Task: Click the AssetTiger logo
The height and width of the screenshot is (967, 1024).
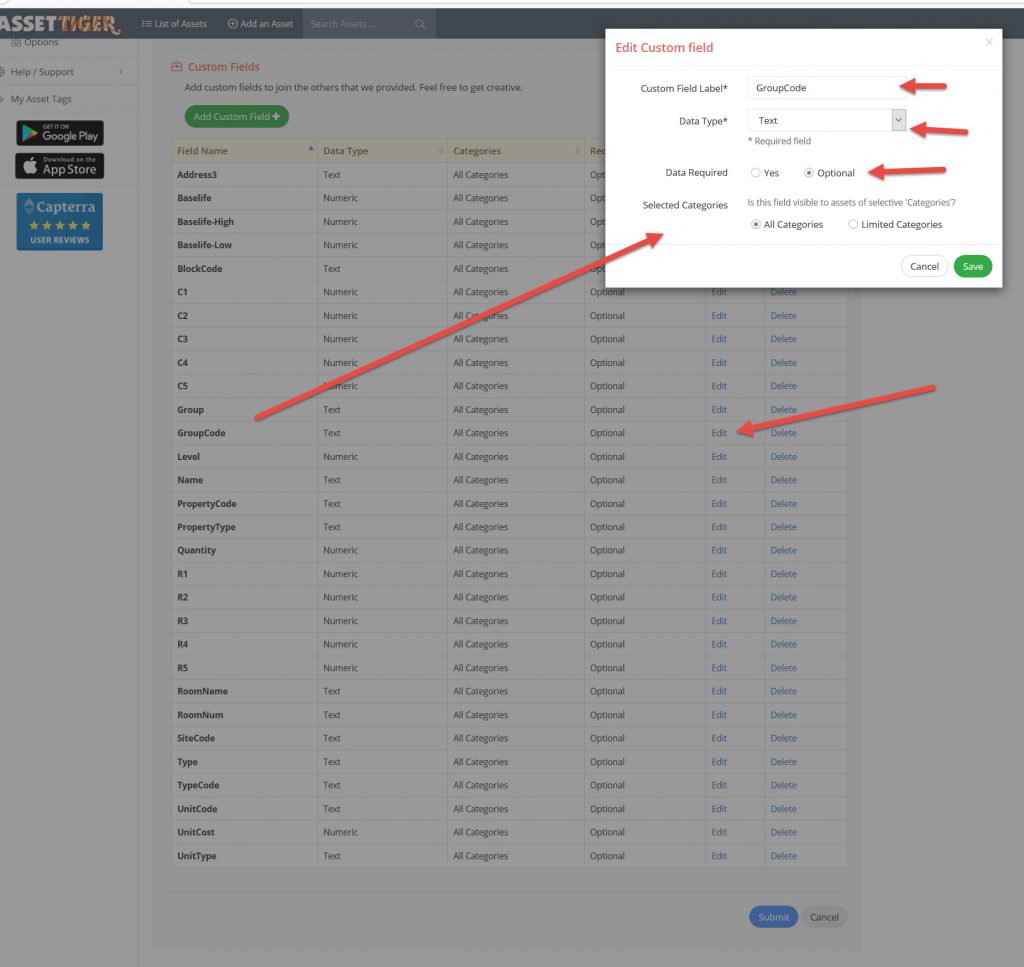Action: click(x=60, y=23)
